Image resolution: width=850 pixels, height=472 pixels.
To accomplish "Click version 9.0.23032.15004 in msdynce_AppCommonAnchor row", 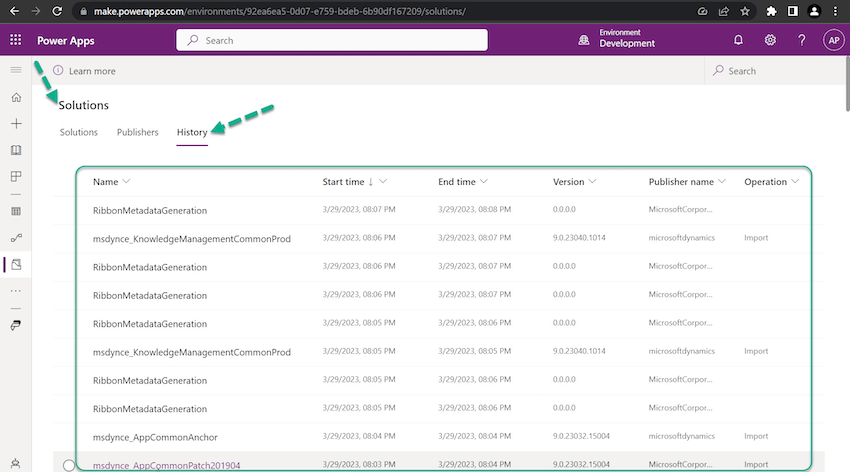I will [581, 436].
